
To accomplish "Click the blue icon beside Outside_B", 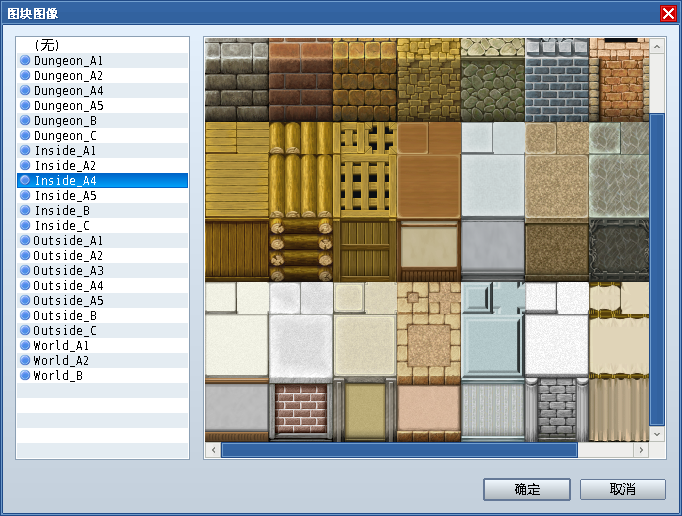I will pyautogui.click(x=25, y=315).
